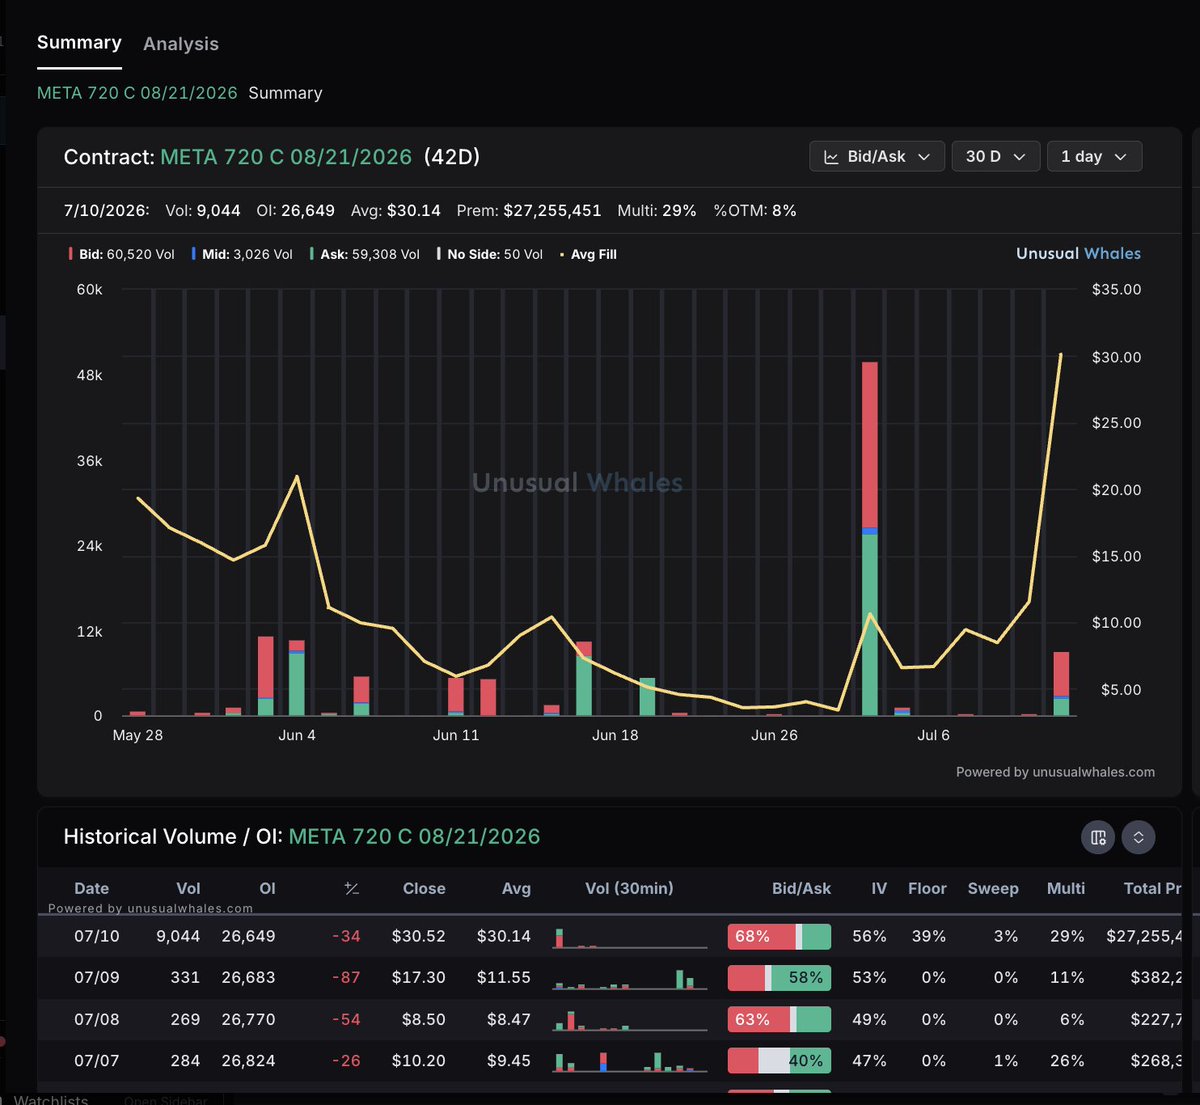Sort table by OI column

pyautogui.click(x=267, y=888)
